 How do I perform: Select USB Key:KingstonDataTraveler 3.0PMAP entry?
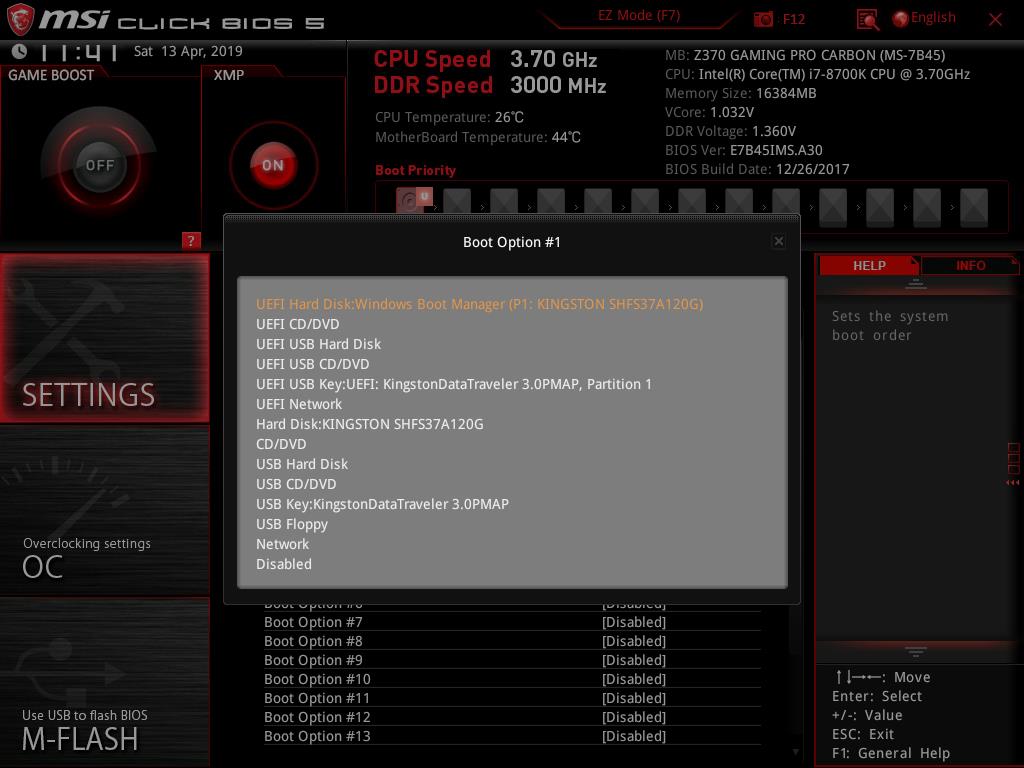pyautogui.click(x=382, y=504)
